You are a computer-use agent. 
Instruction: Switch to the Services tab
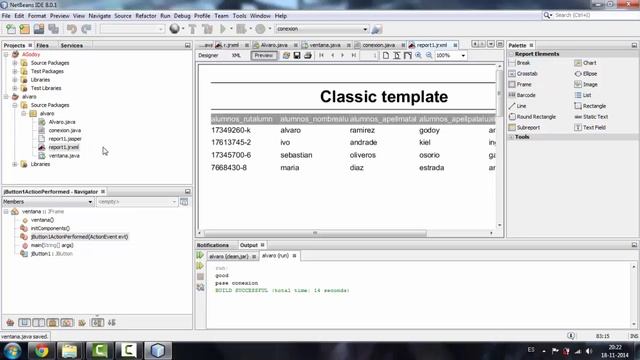pos(72,45)
